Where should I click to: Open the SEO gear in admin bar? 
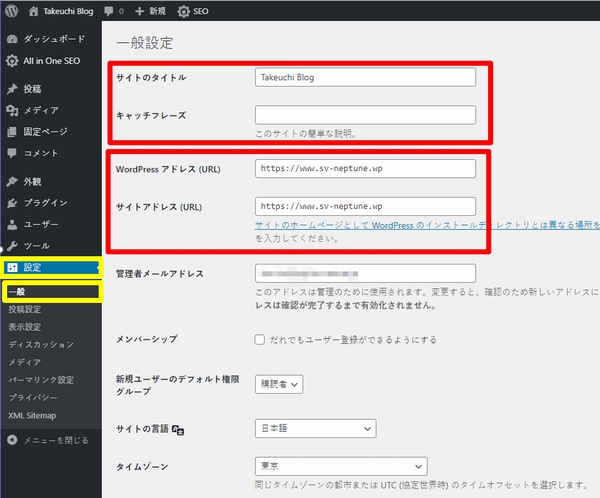[x=184, y=11]
